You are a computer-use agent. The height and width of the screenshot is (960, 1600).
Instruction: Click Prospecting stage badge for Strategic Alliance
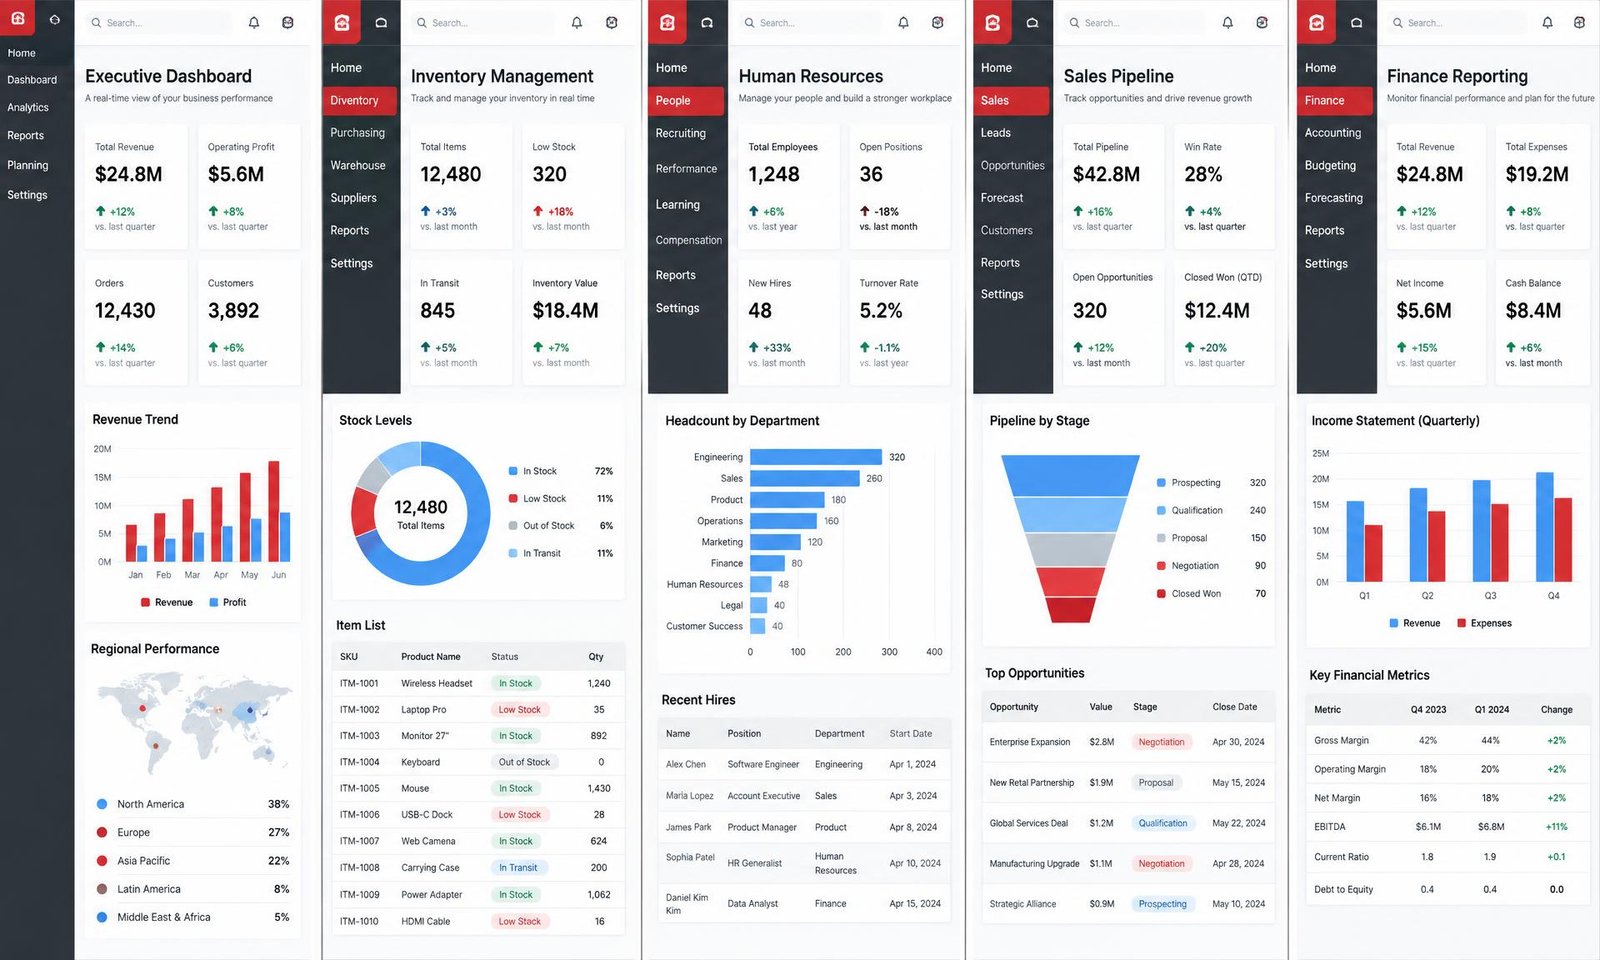tap(1162, 904)
